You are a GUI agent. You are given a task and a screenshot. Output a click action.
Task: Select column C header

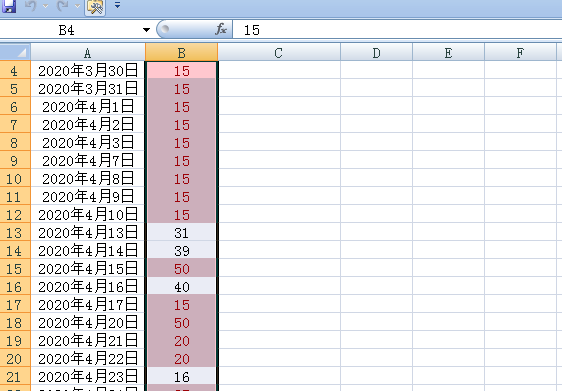pyautogui.click(x=279, y=52)
